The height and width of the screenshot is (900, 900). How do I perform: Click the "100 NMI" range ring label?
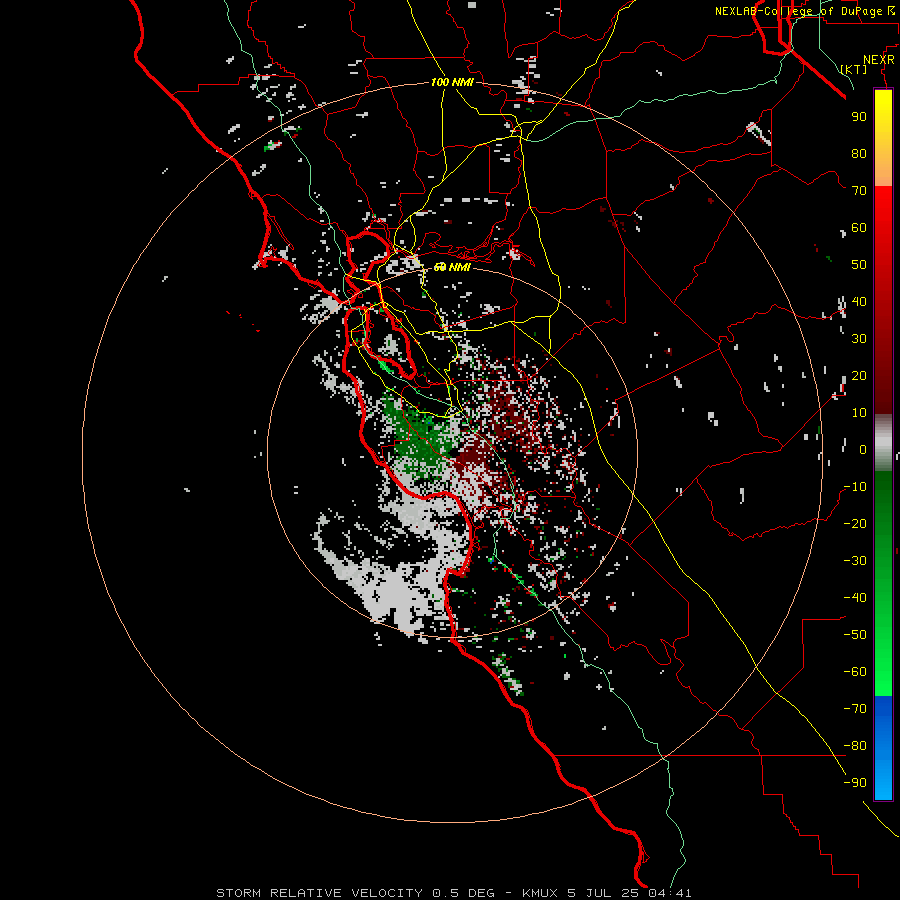(x=452, y=82)
